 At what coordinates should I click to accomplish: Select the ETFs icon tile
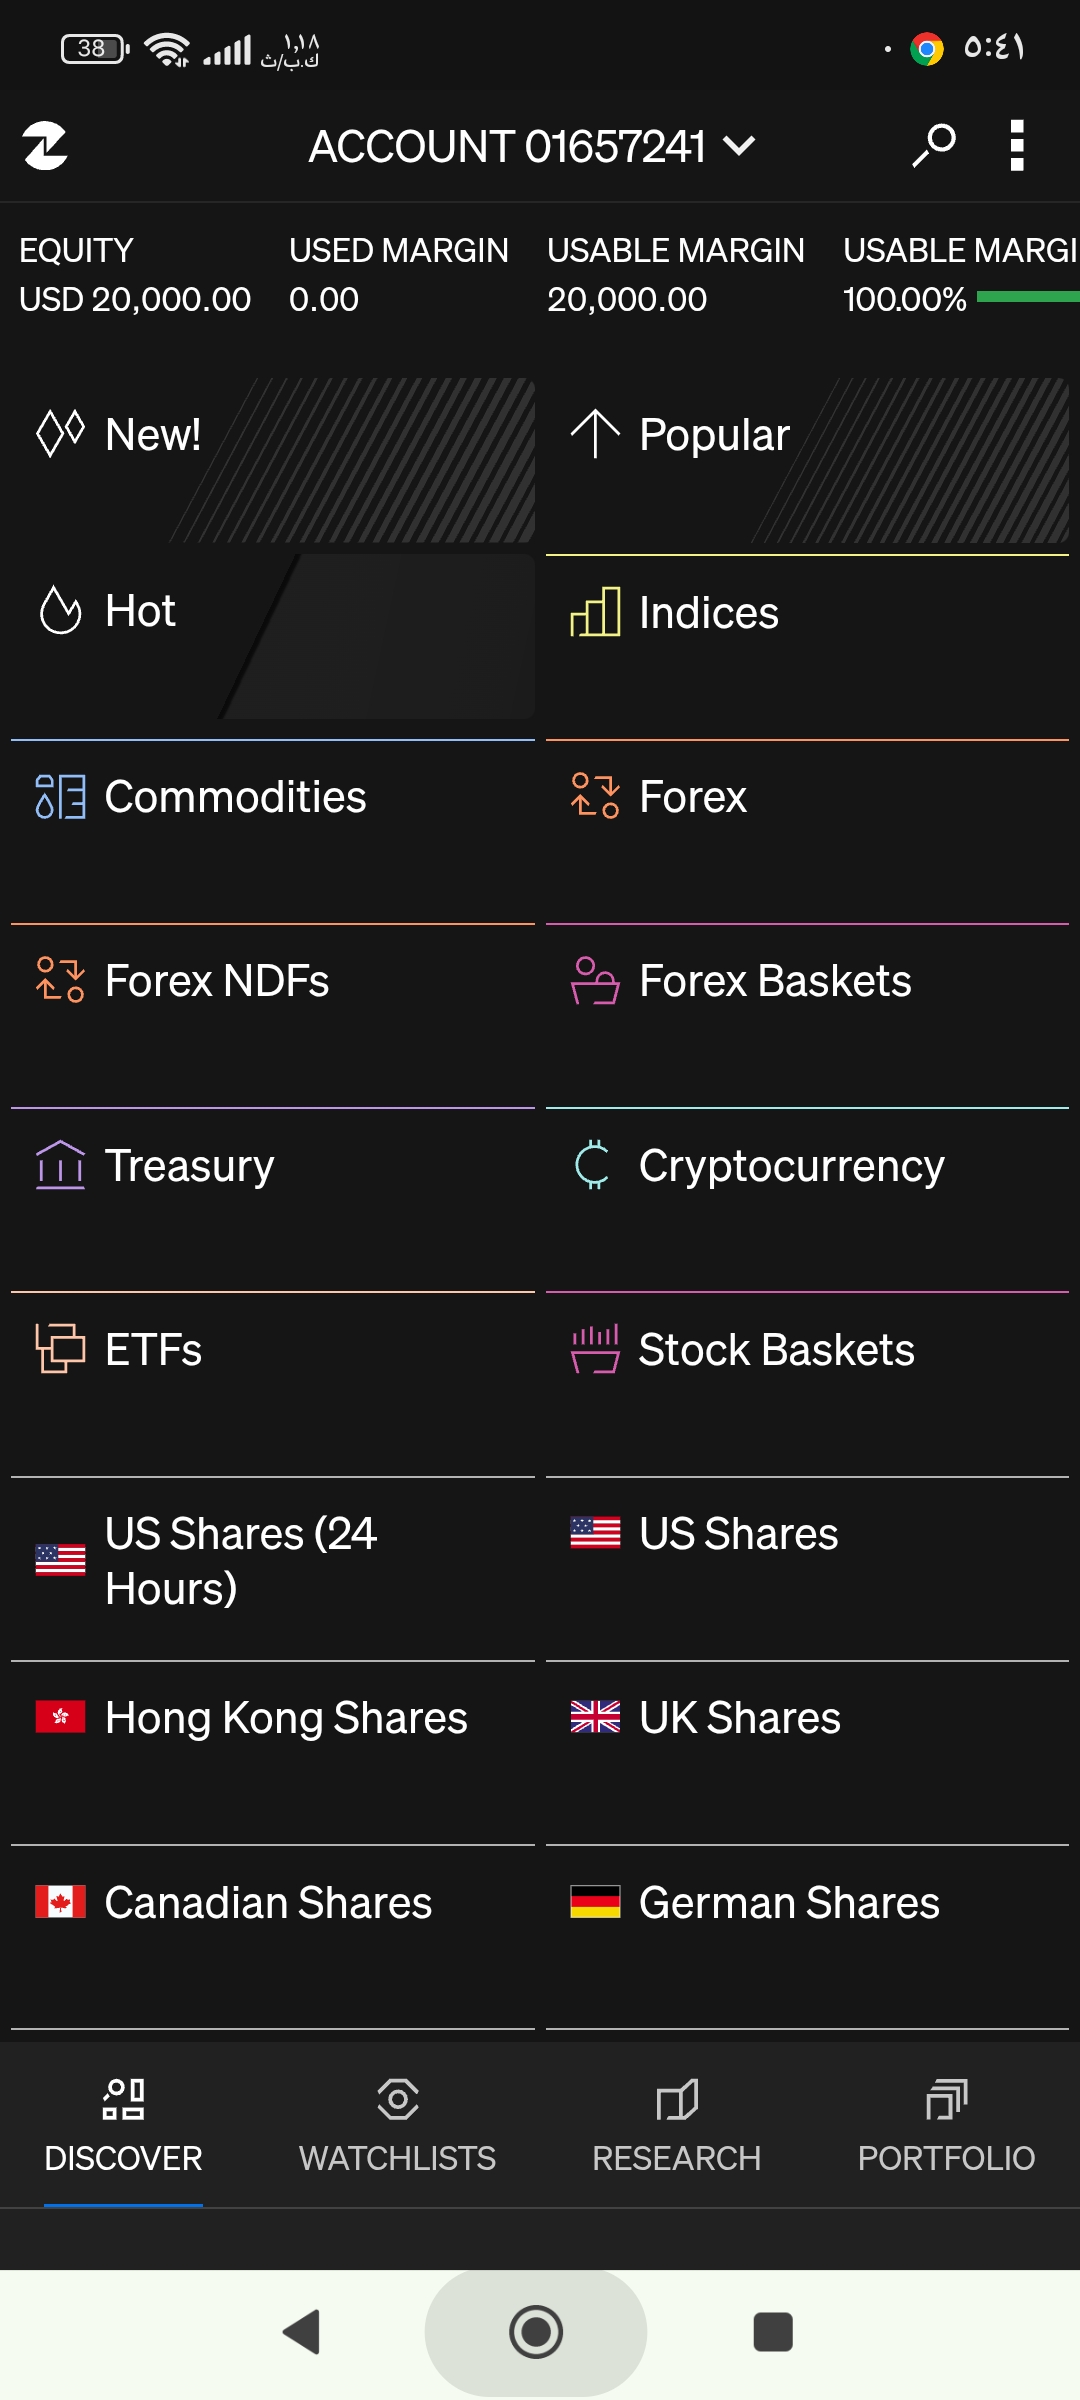[60, 1349]
